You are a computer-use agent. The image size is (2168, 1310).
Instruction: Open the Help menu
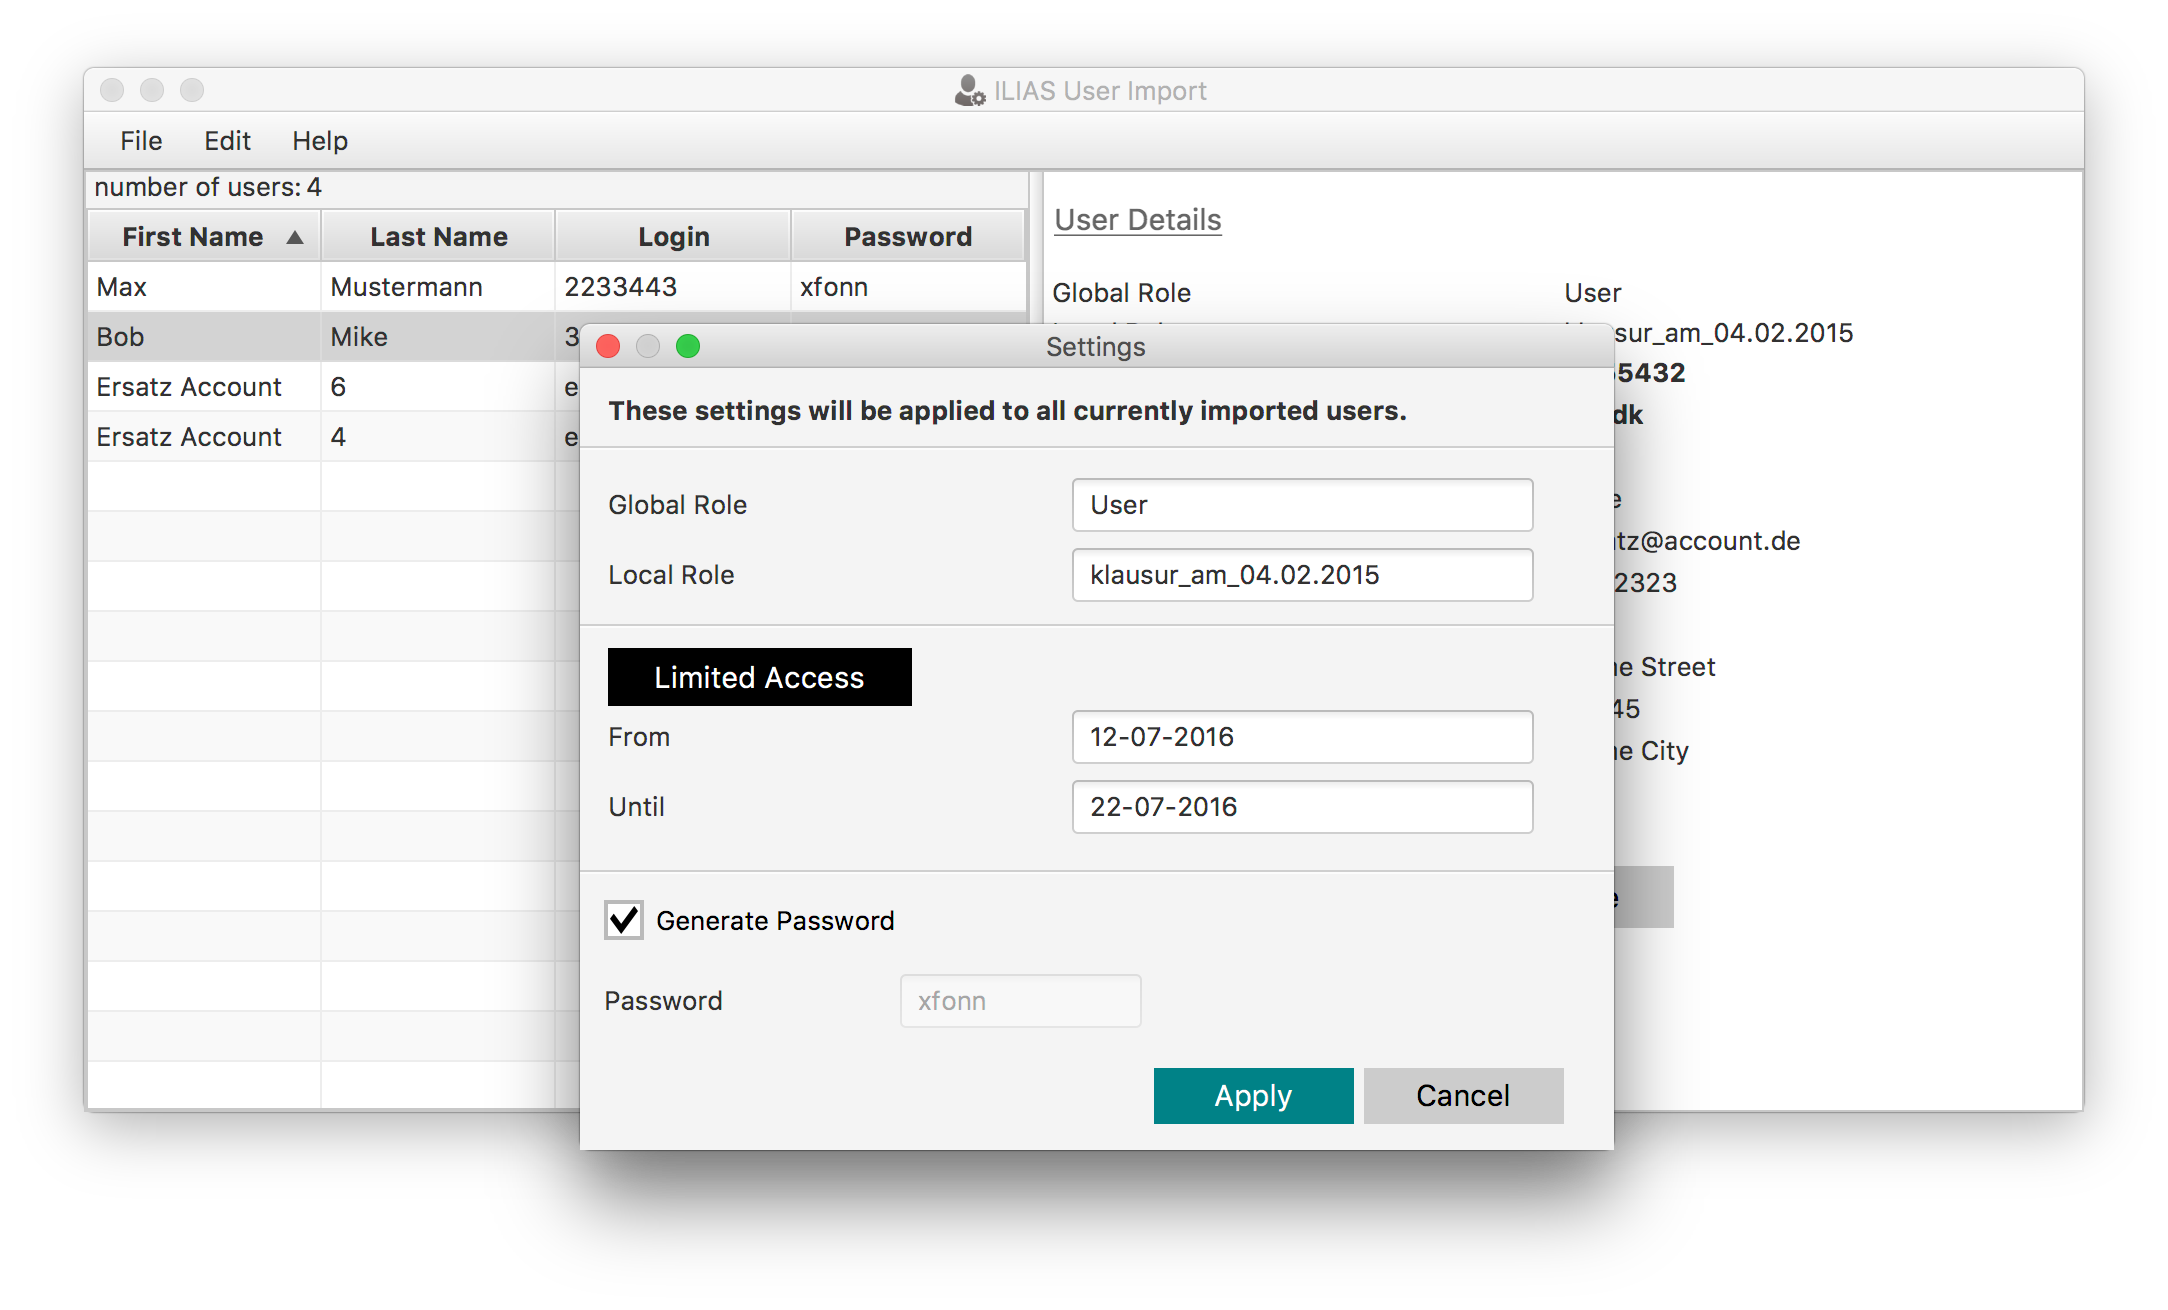click(x=320, y=141)
